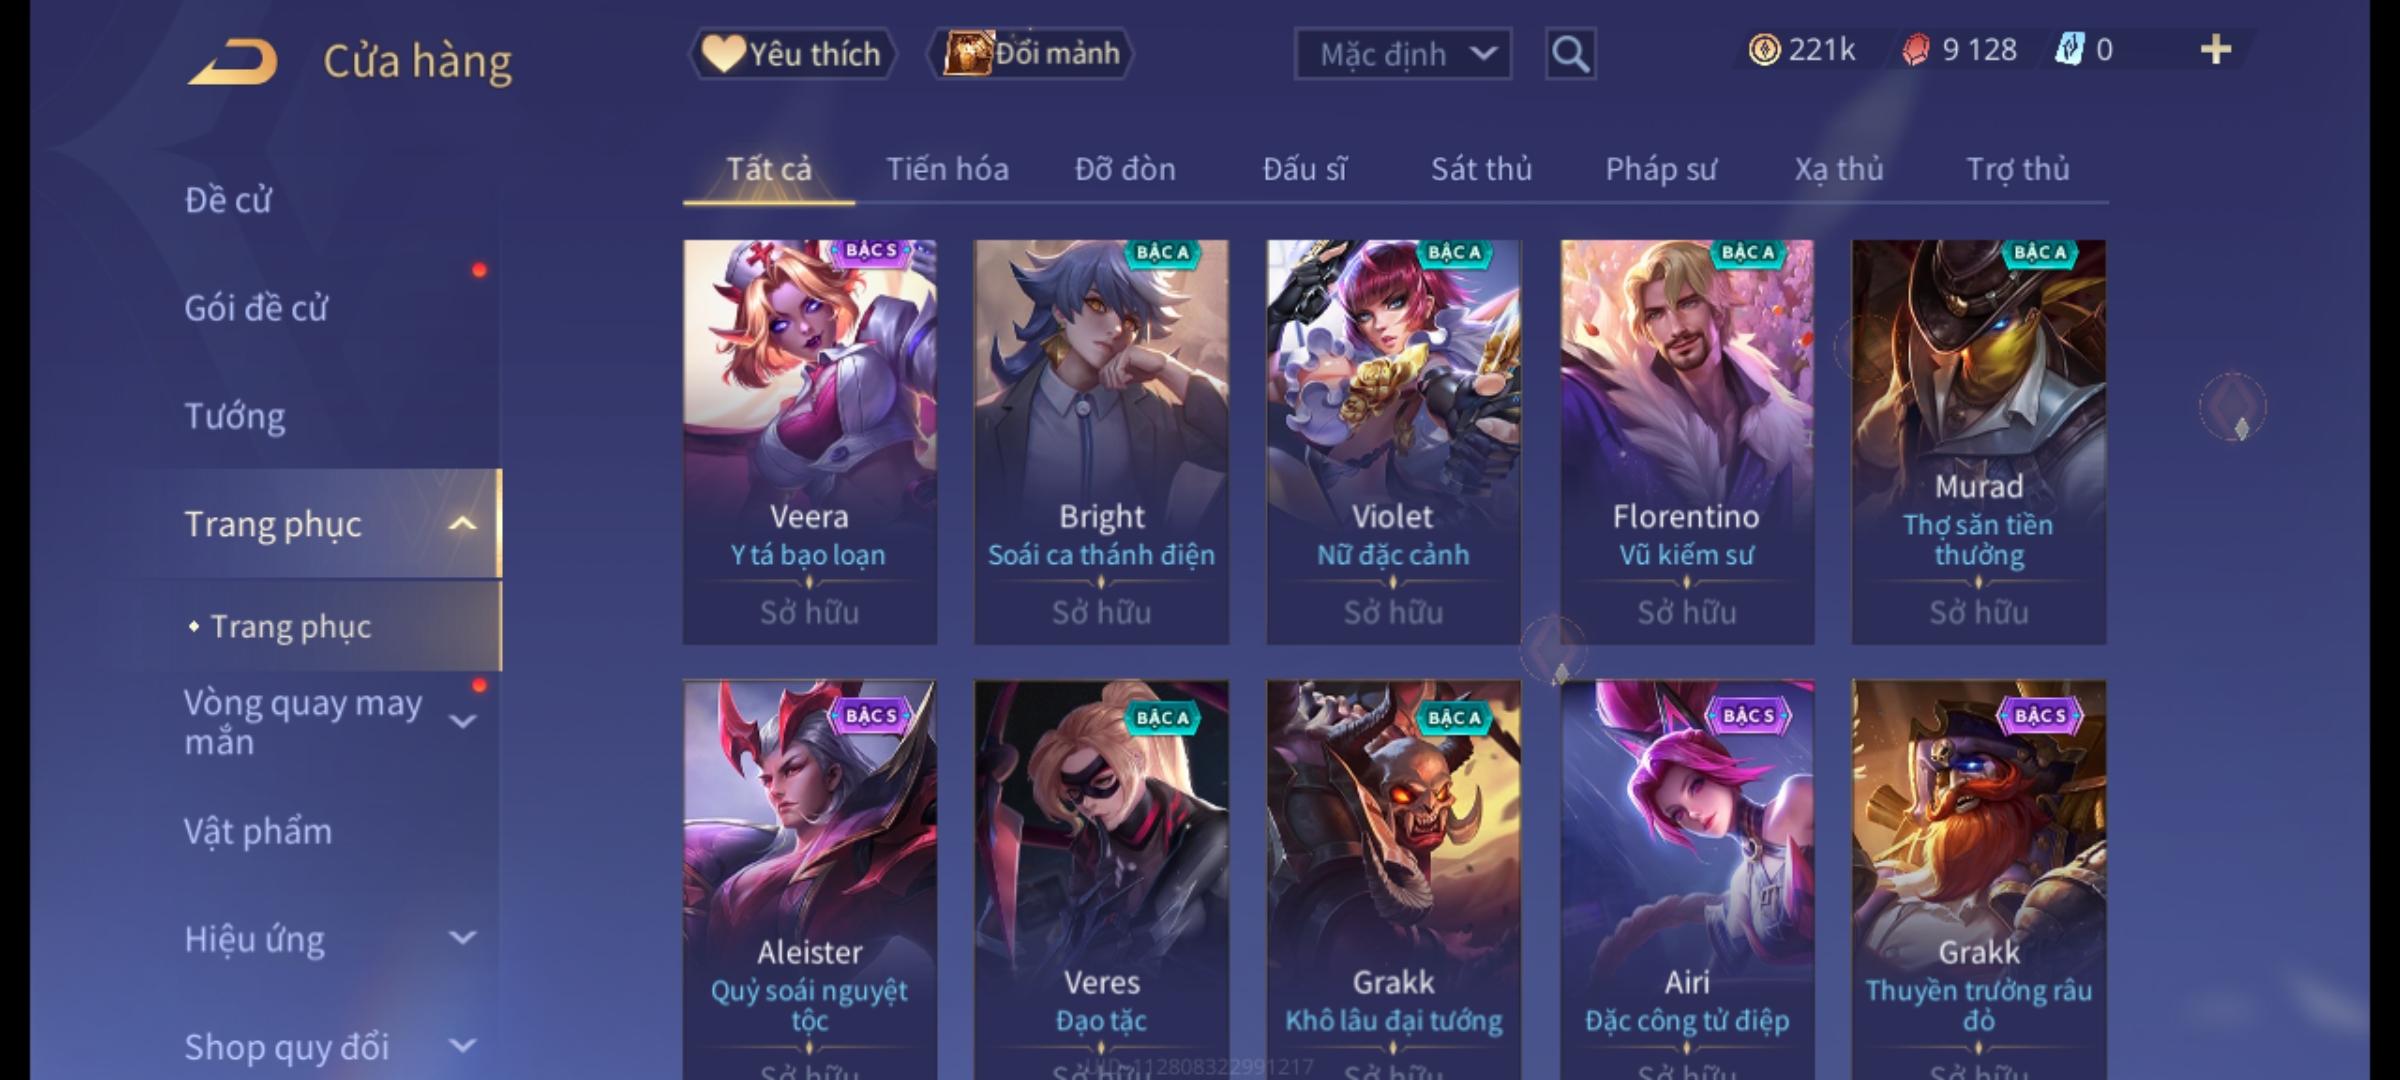Switch to the Sát thủ tab
Viewport: 2400px width, 1080px height.
click(1481, 169)
